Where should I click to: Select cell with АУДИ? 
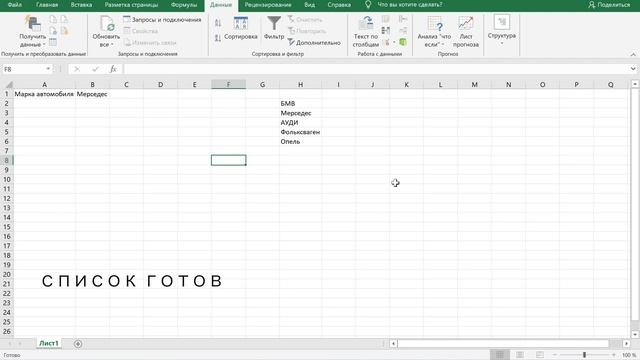coord(300,122)
